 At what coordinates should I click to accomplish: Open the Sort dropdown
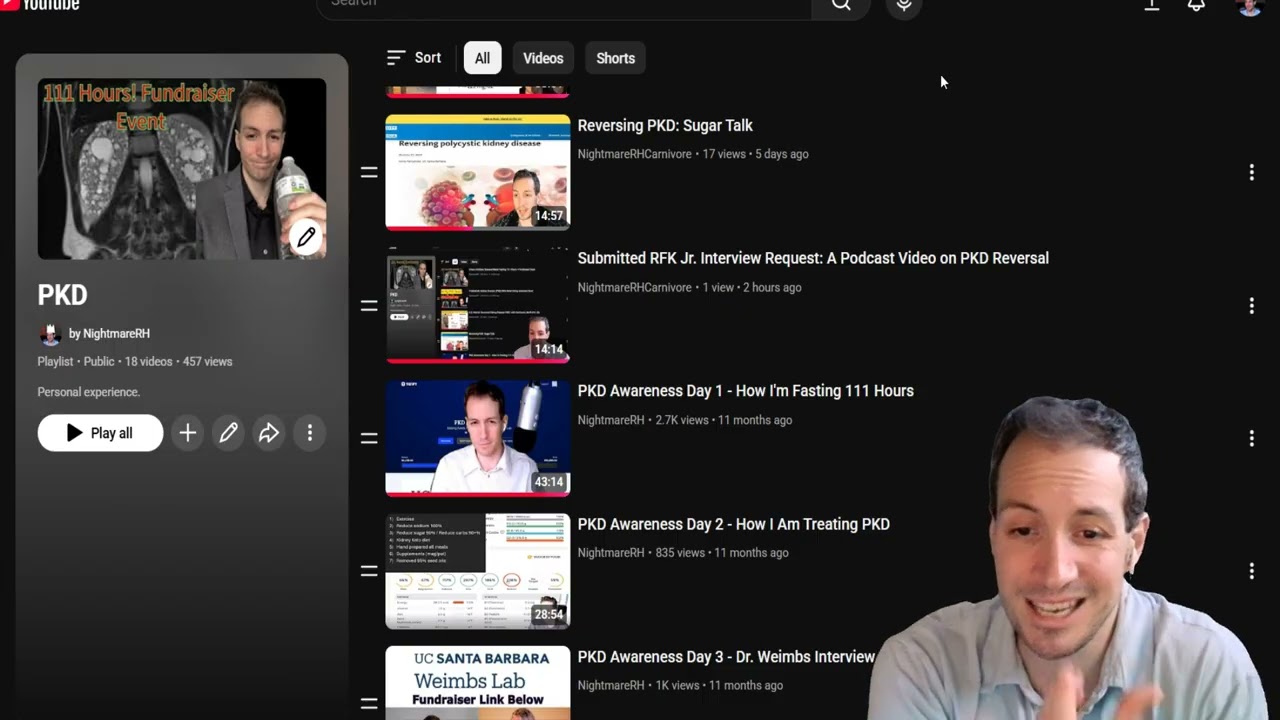[x=414, y=58]
